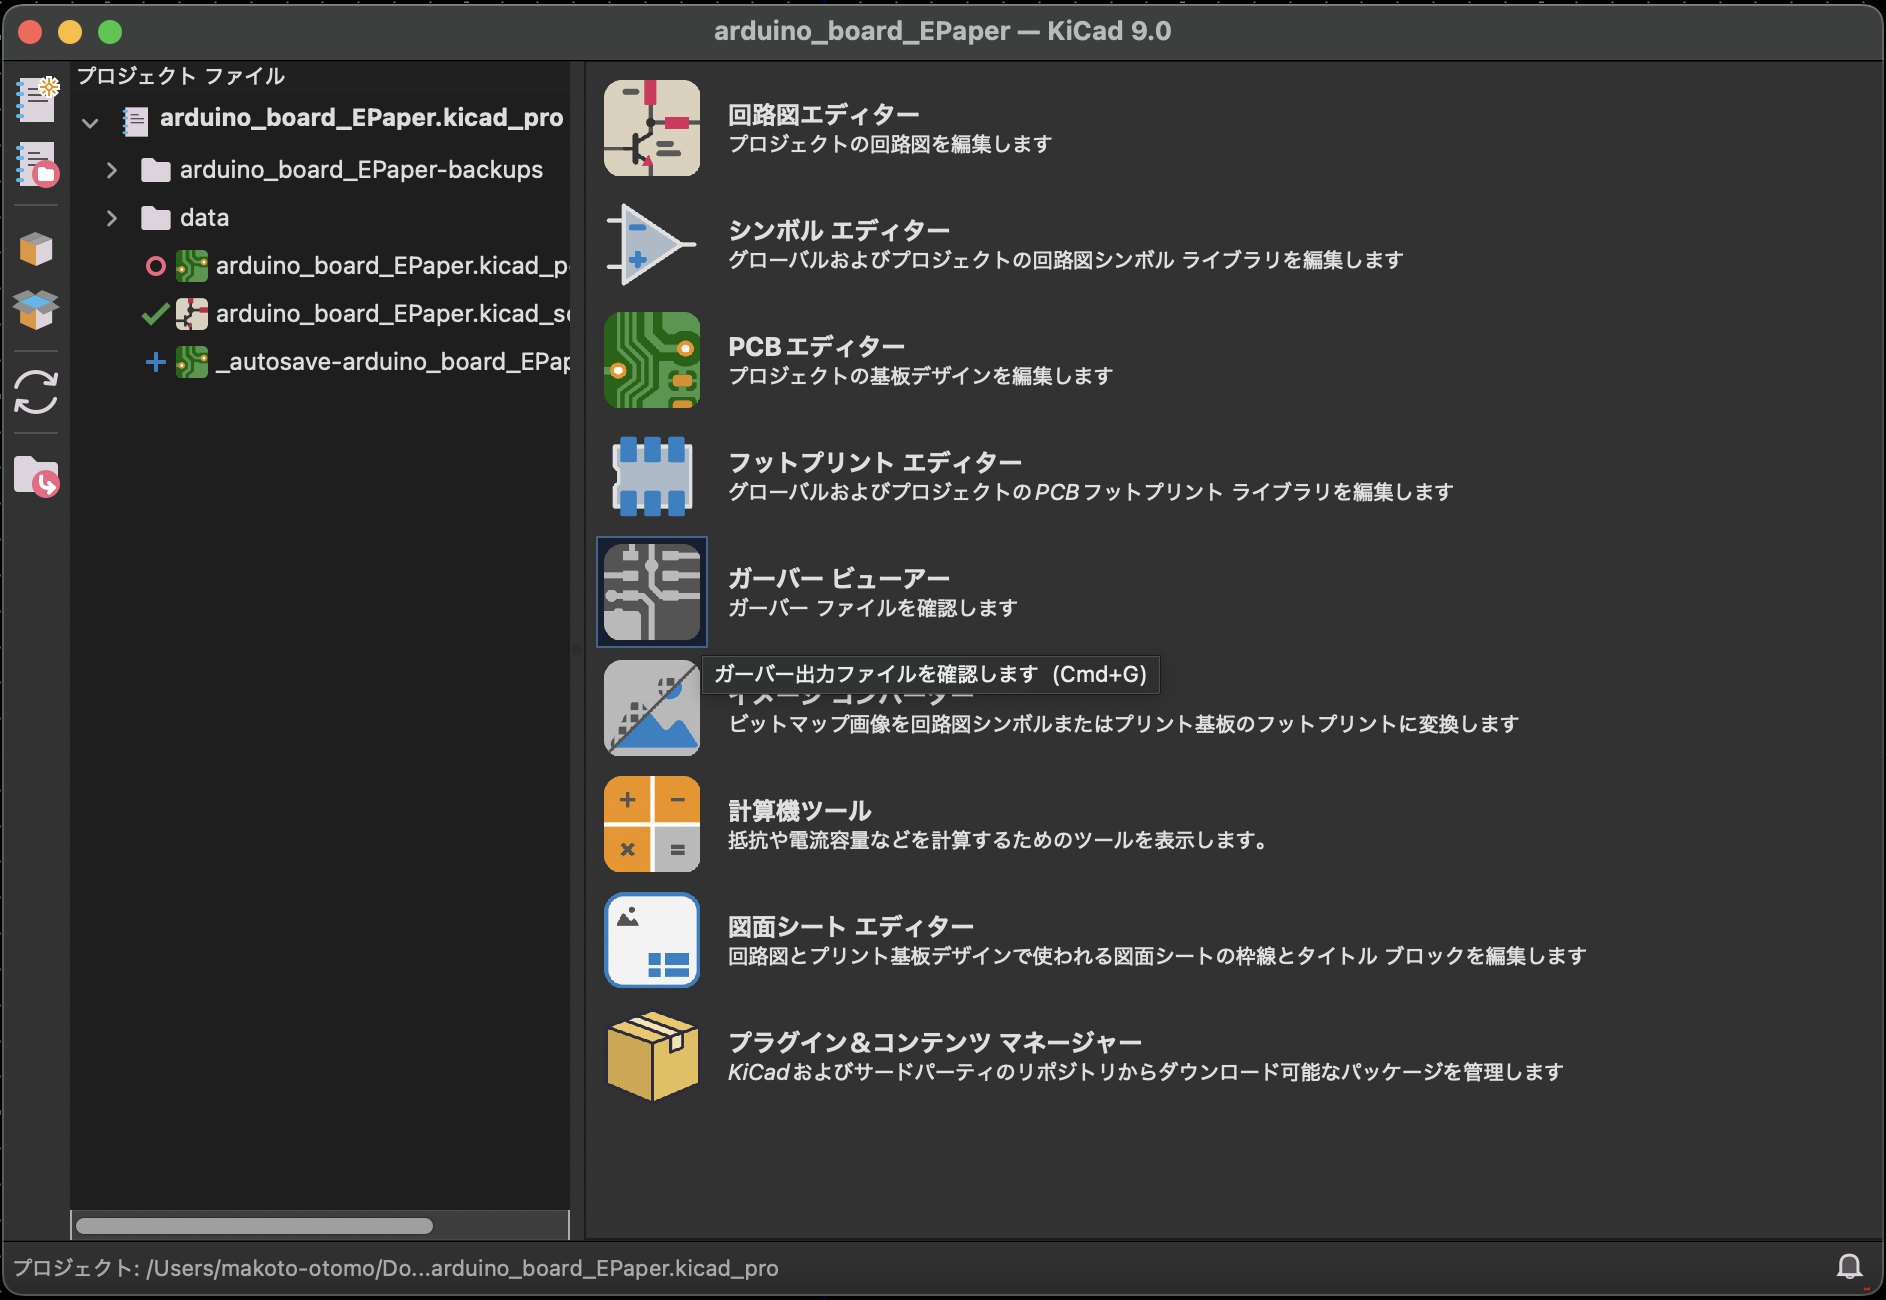
Task: Launch the Drawing Sheet Editor (図面シート エディター) icon
Action: (651, 940)
